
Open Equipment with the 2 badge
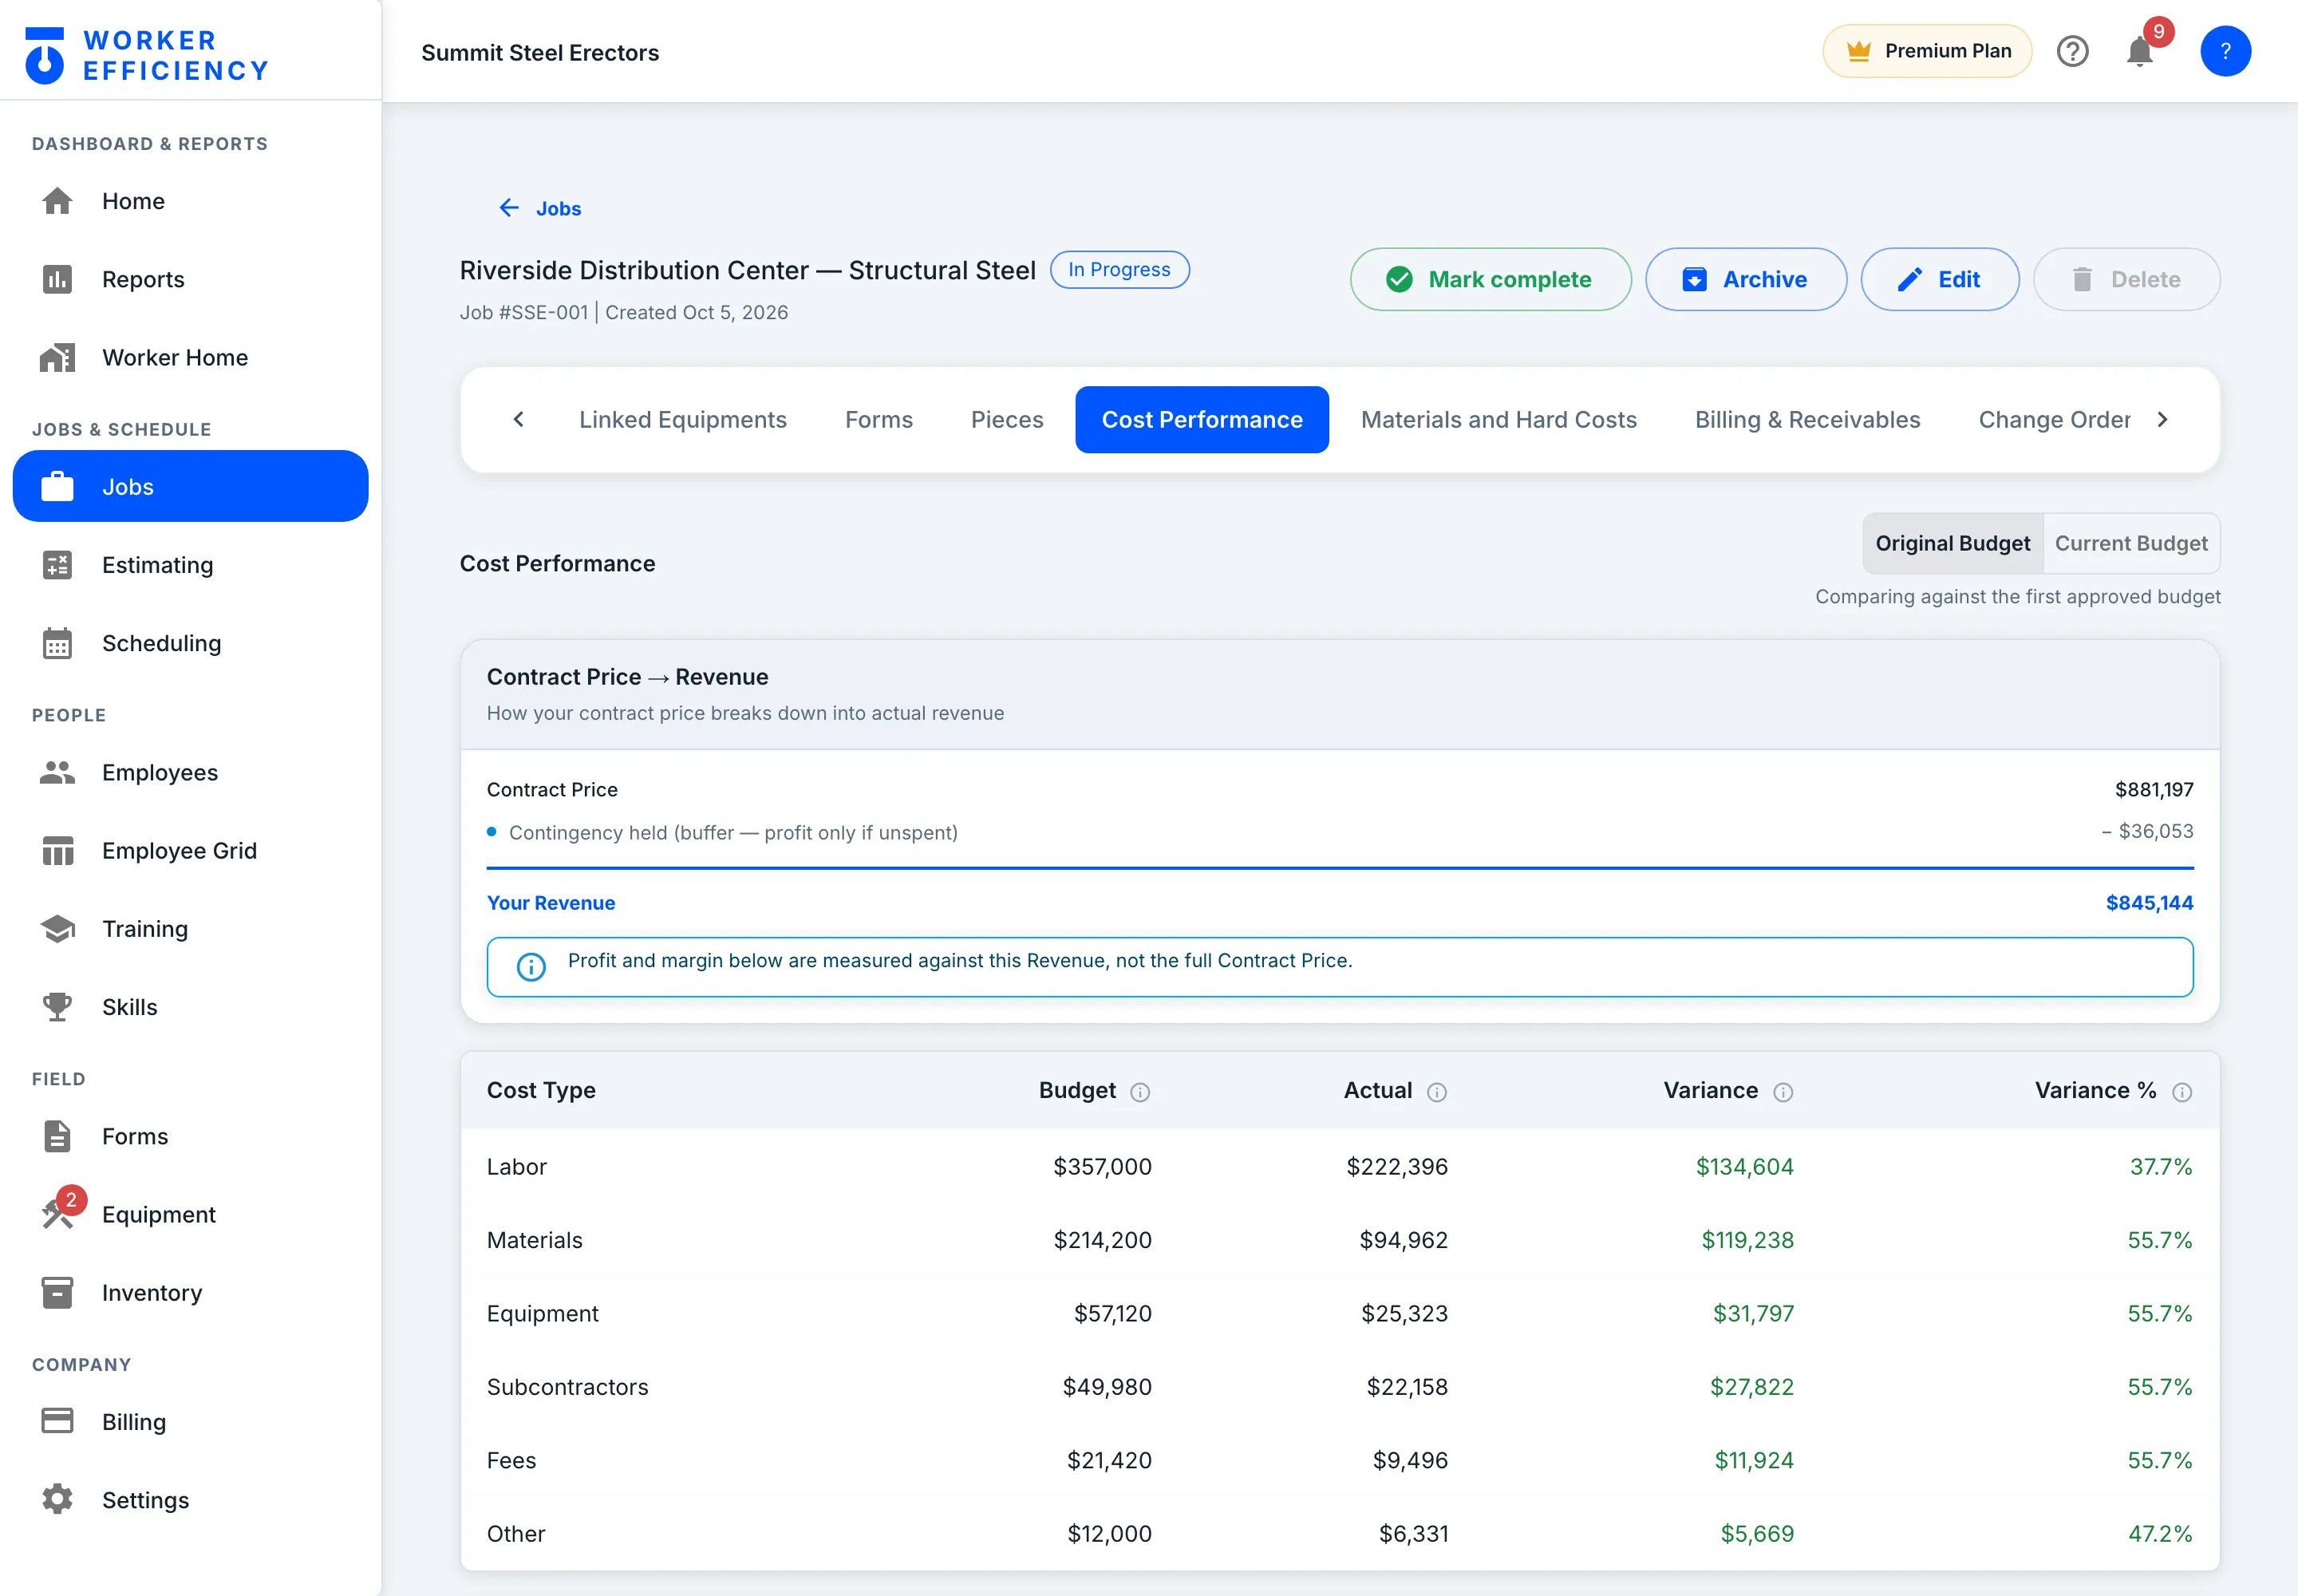[190, 1214]
